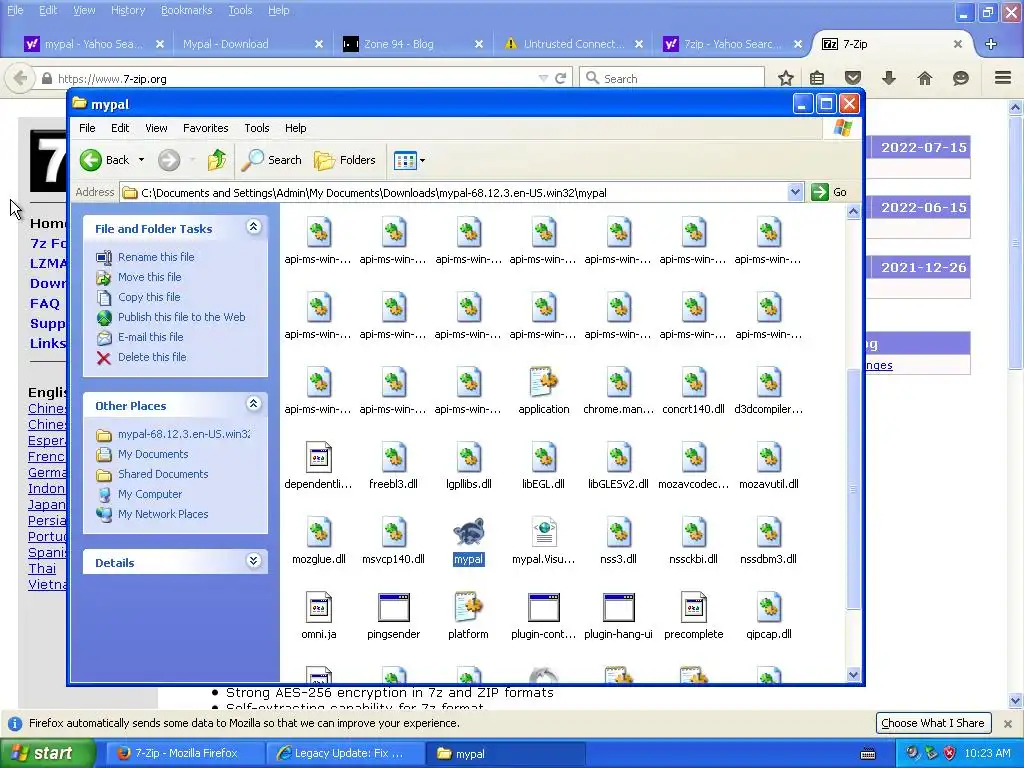Click Choose What I Share button
Image resolution: width=1024 pixels, height=768 pixels.
pyautogui.click(x=932, y=723)
